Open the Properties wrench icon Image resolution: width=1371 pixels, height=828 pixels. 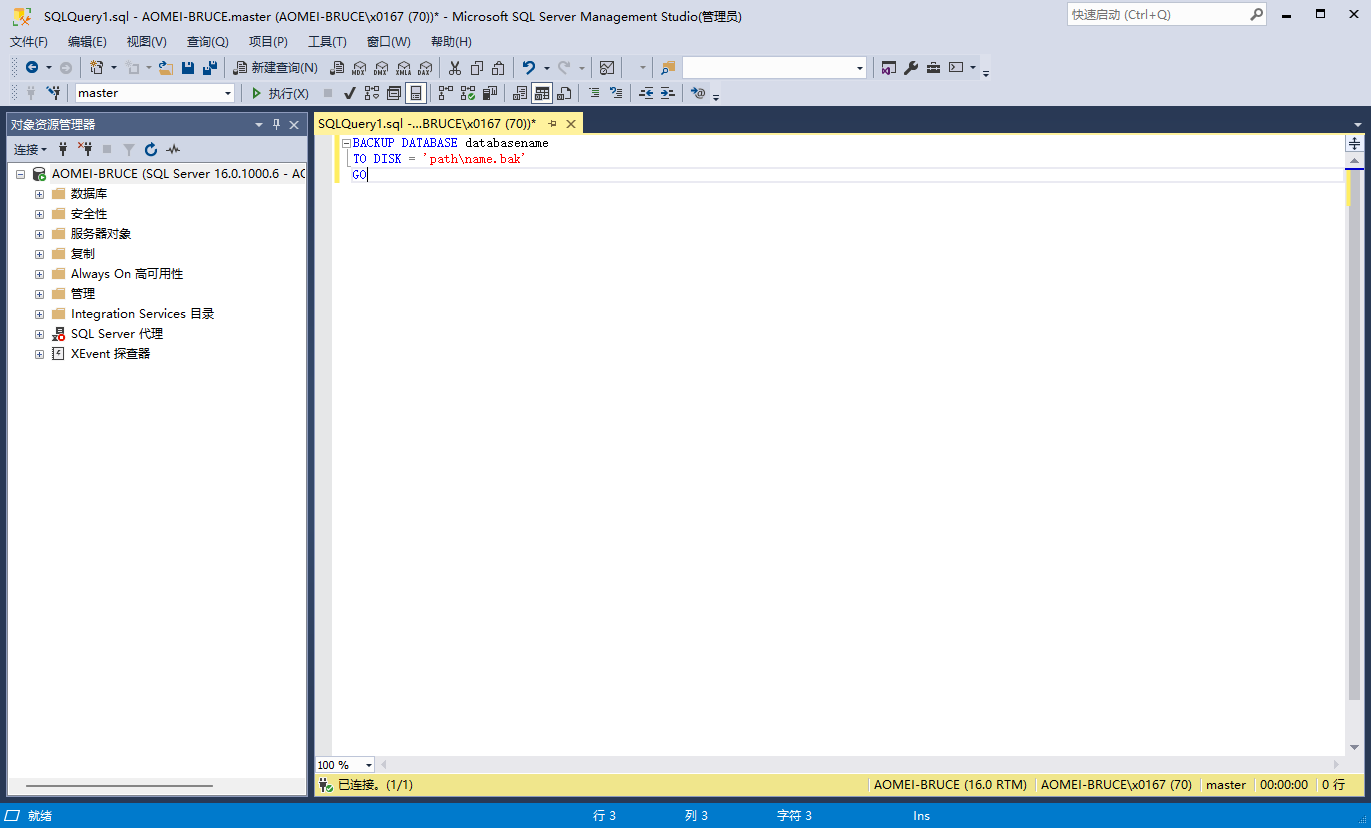click(911, 67)
